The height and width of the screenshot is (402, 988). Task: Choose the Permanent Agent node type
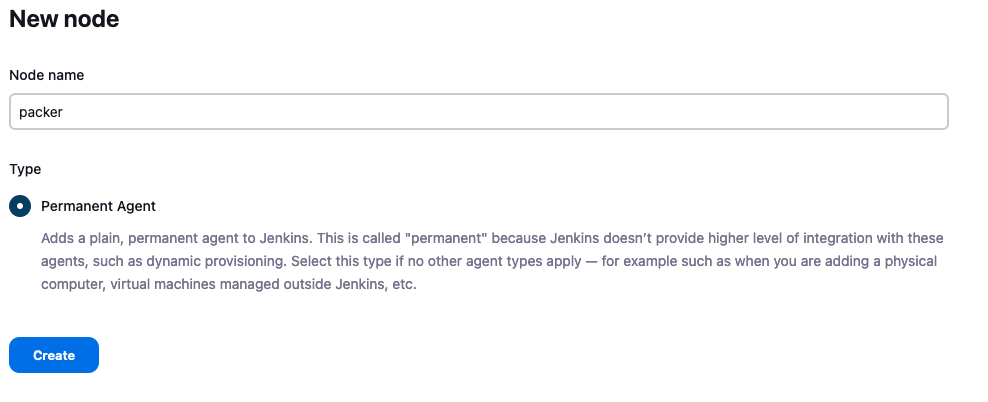pos(20,206)
